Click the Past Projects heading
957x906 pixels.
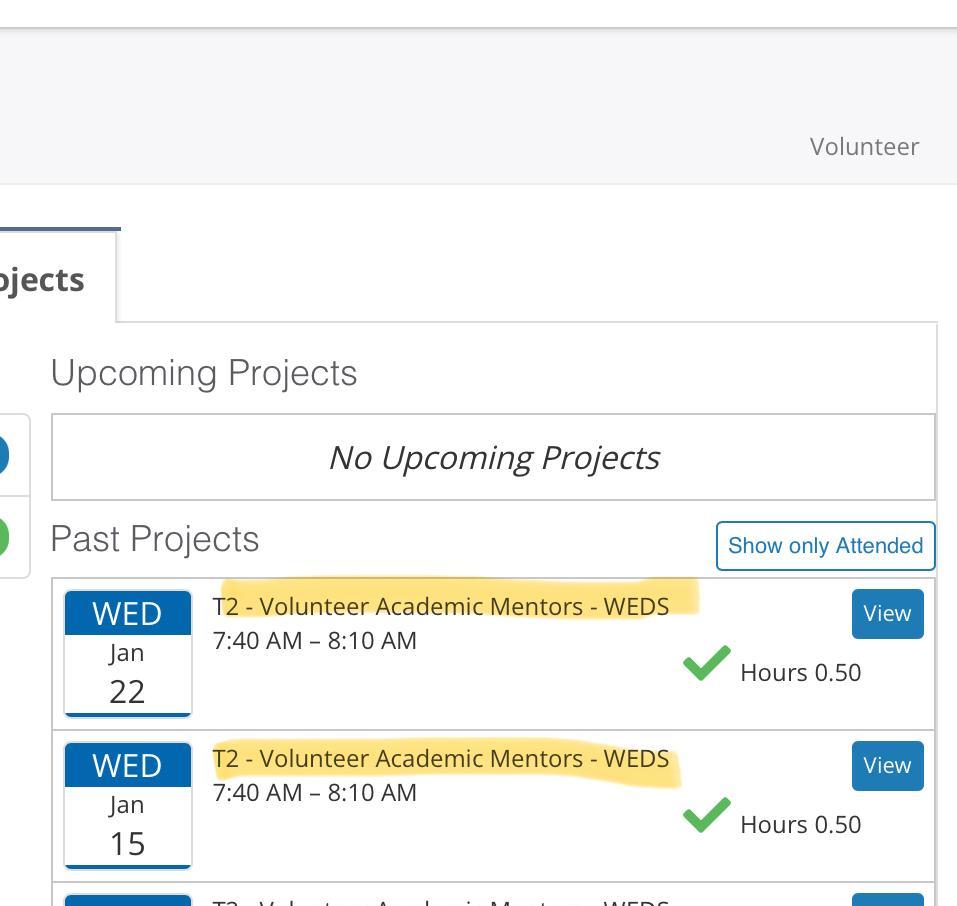coord(155,539)
